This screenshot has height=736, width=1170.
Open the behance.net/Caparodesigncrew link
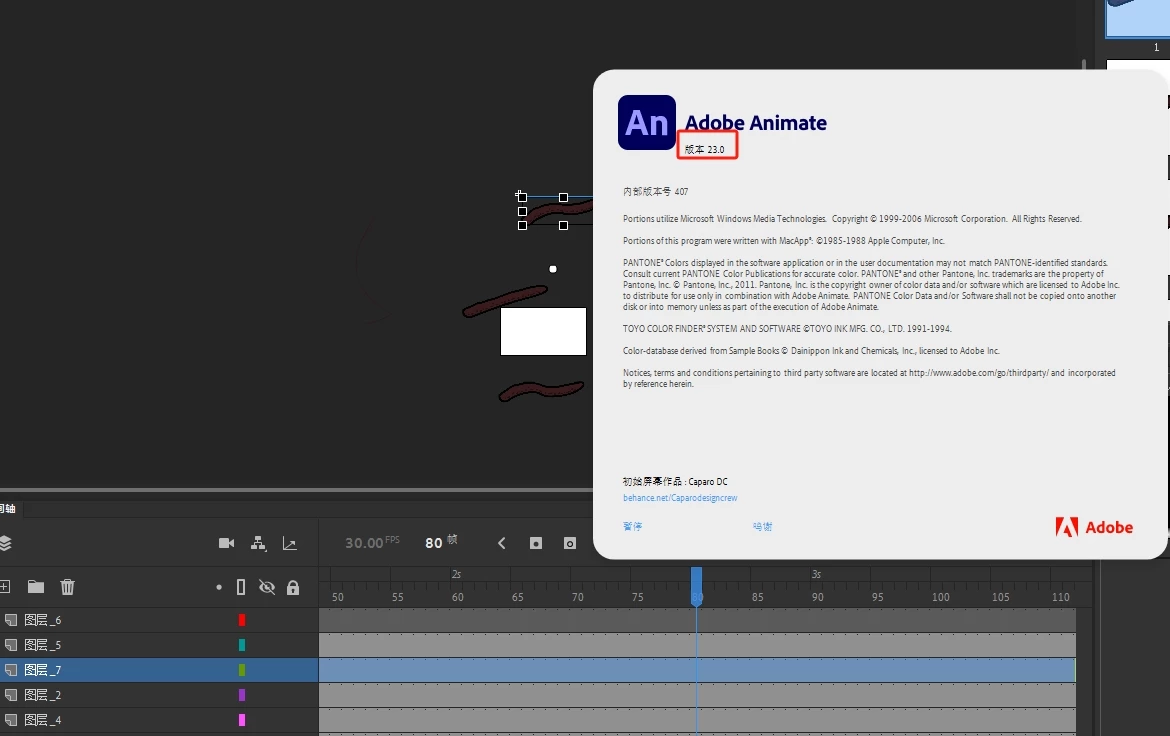click(x=680, y=498)
